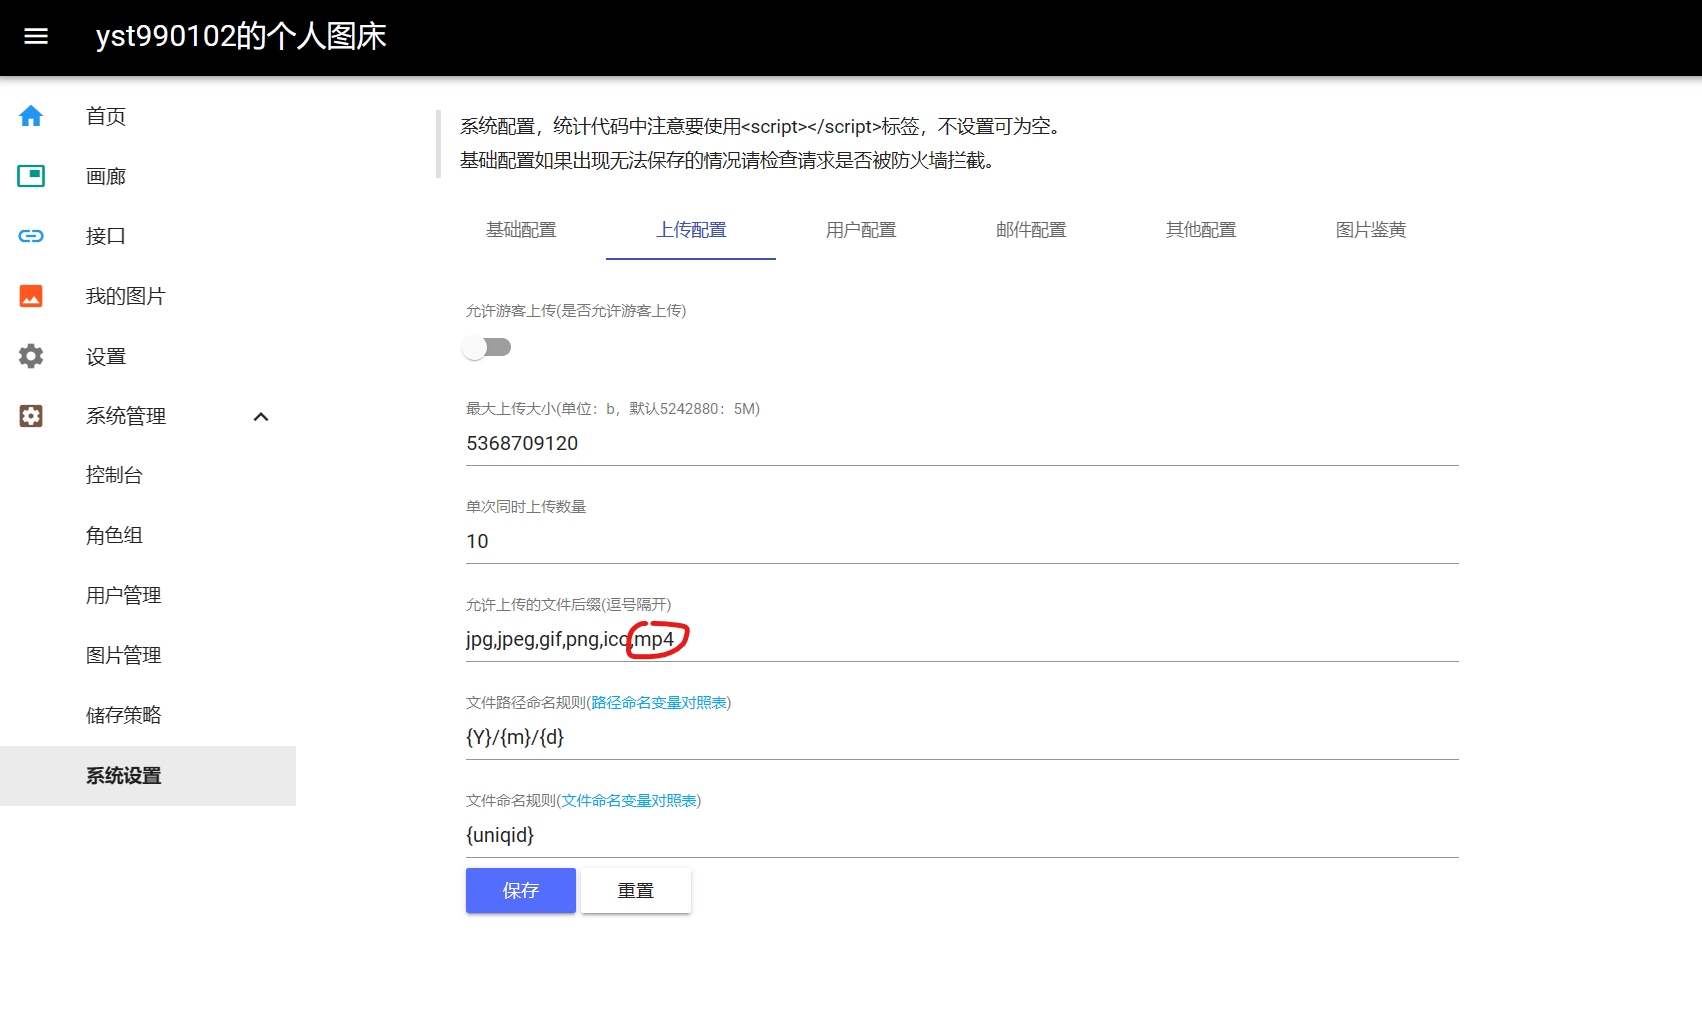Screen dimensions: 1702x1027
Task: Open 用户管理 in the sidebar
Action: click(124, 596)
